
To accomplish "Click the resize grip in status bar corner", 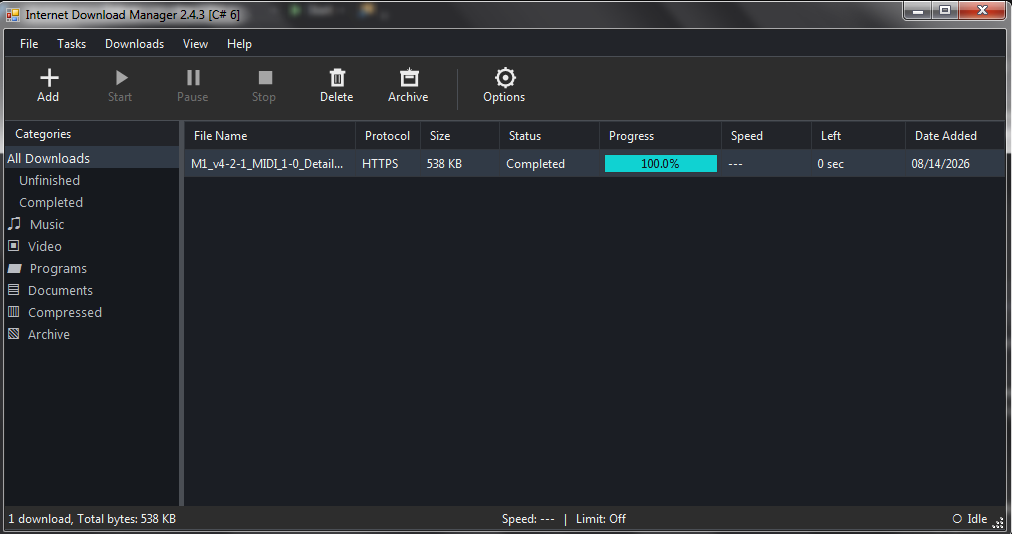I will pyautogui.click(x=998, y=522).
